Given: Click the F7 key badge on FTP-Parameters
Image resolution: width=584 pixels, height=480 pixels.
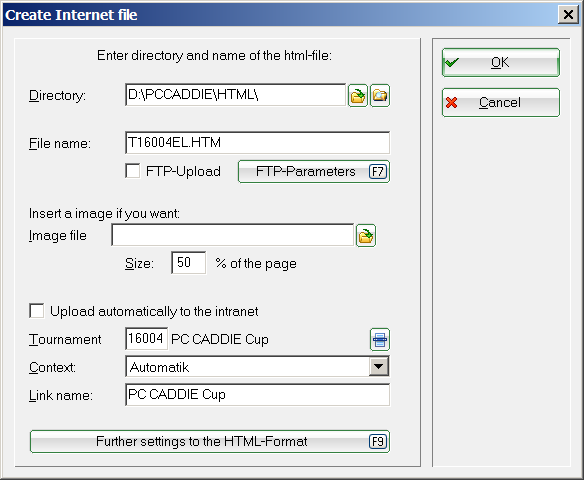Looking at the screenshot, I should tap(378, 172).
